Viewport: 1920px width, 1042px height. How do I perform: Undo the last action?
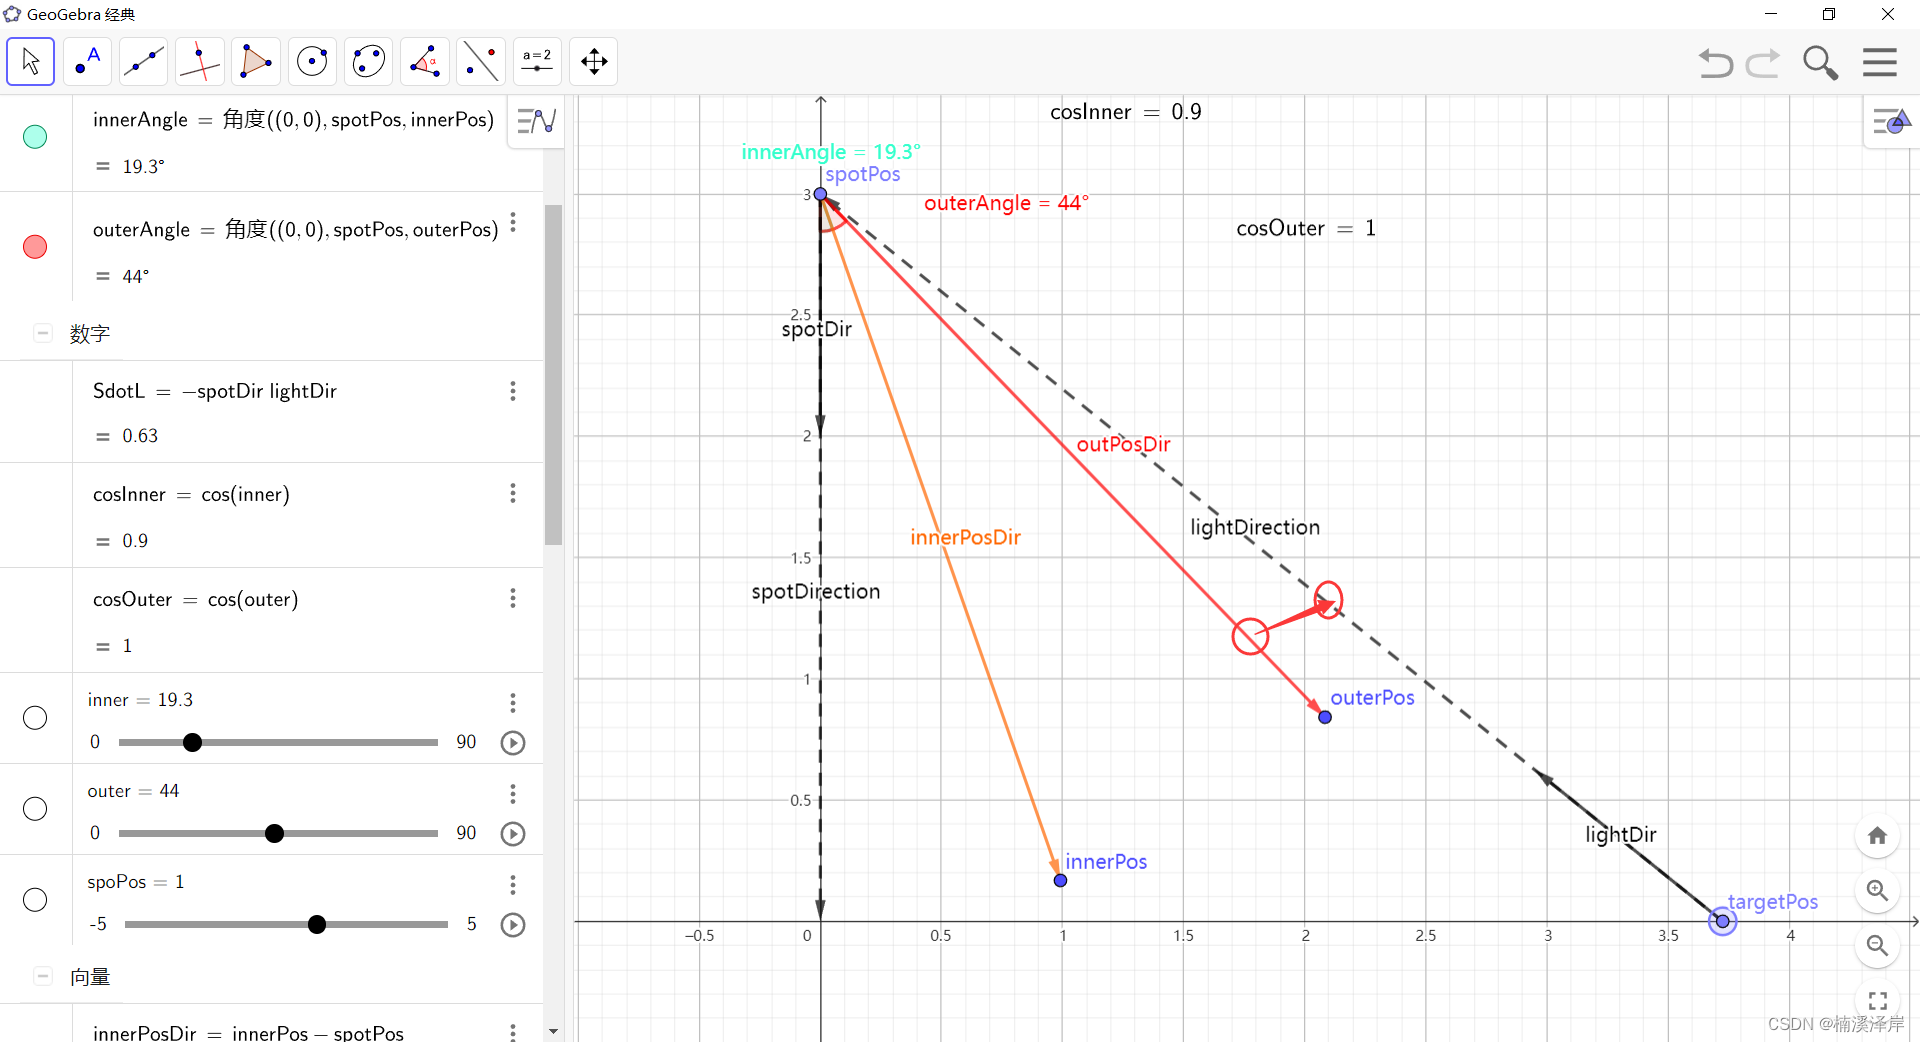pos(1716,63)
